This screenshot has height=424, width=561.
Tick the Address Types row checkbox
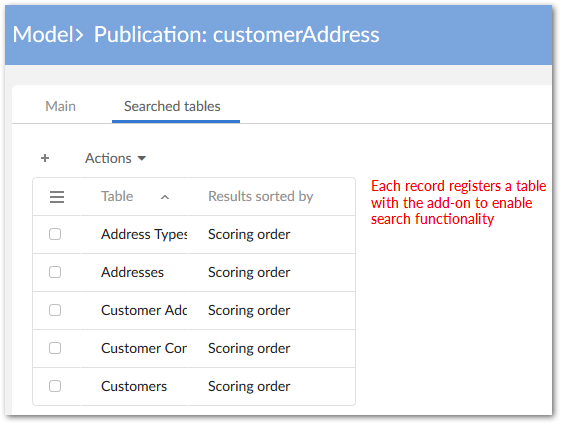55,234
